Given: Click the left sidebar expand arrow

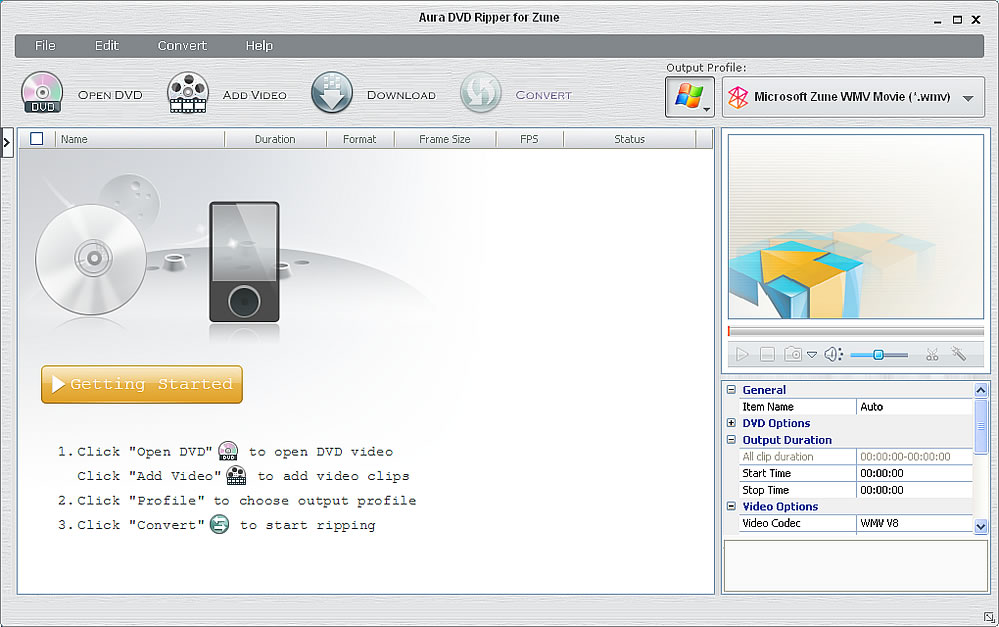Looking at the screenshot, I should point(7,142).
